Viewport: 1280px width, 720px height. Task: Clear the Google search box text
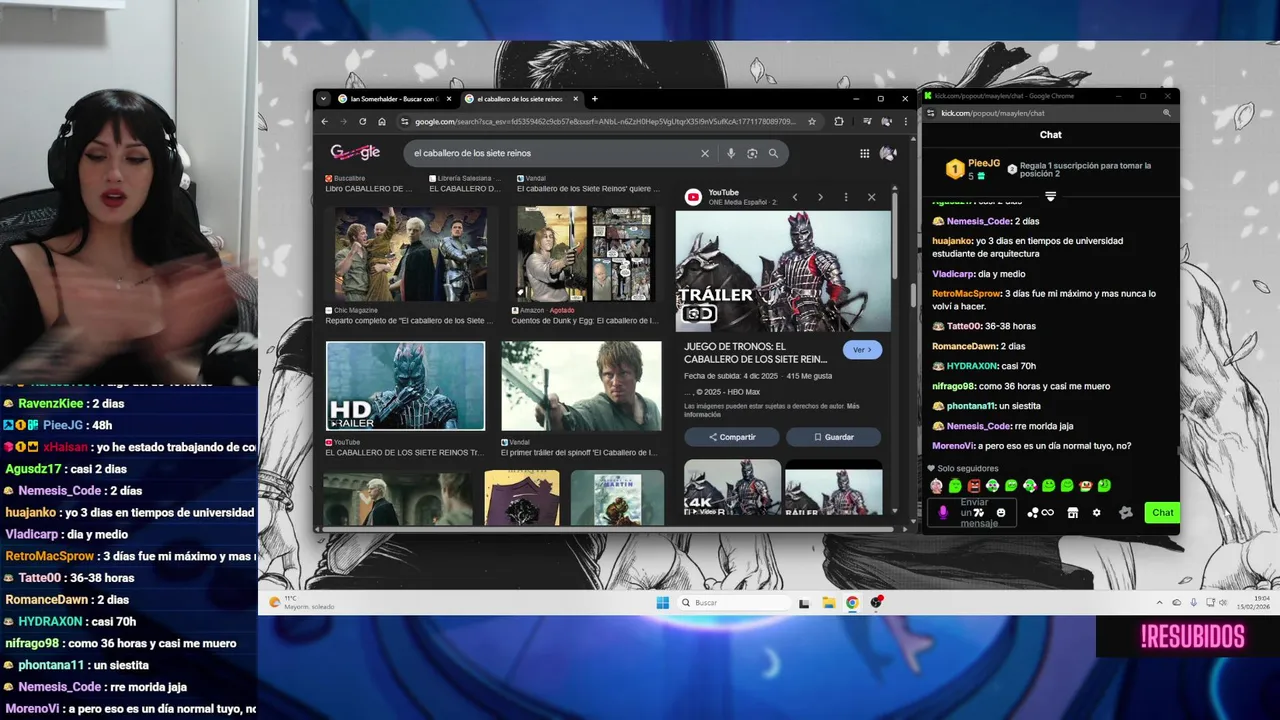click(705, 153)
